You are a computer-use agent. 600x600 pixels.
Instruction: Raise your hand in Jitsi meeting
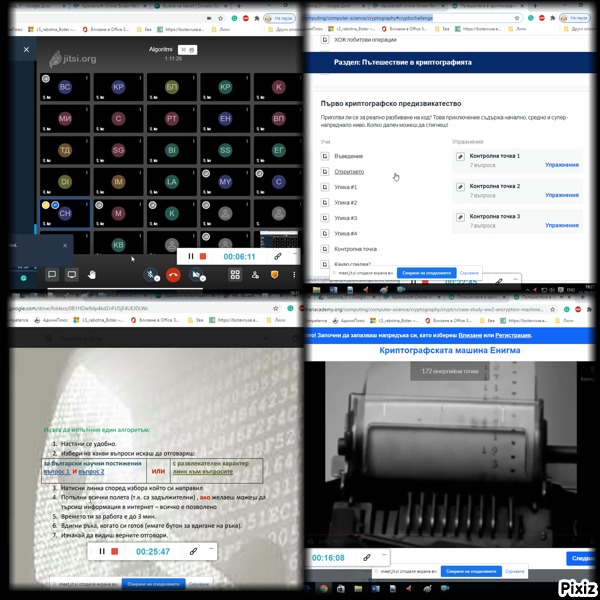[92, 274]
